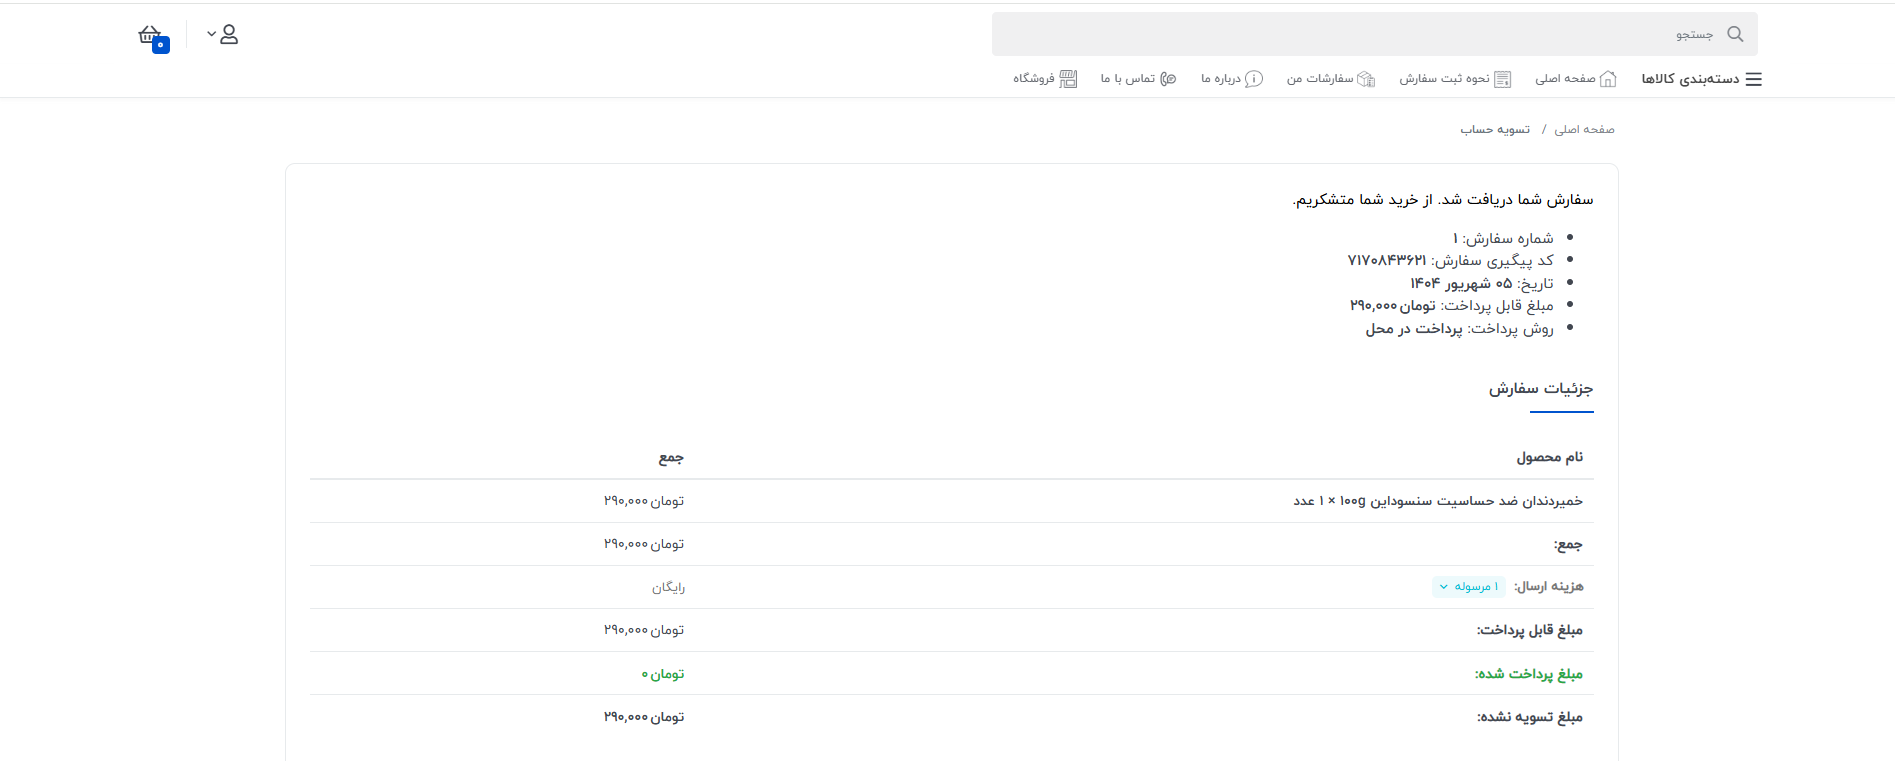1895x761 pixels.
Task: Open the shopping cart basket icon
Action: point(148,35)
